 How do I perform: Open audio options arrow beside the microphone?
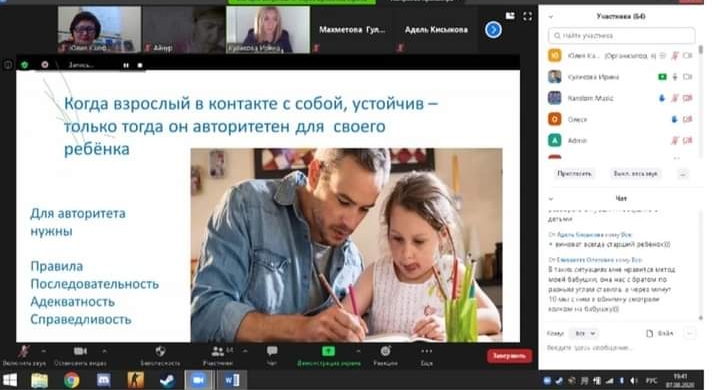[x=43, y=352]
